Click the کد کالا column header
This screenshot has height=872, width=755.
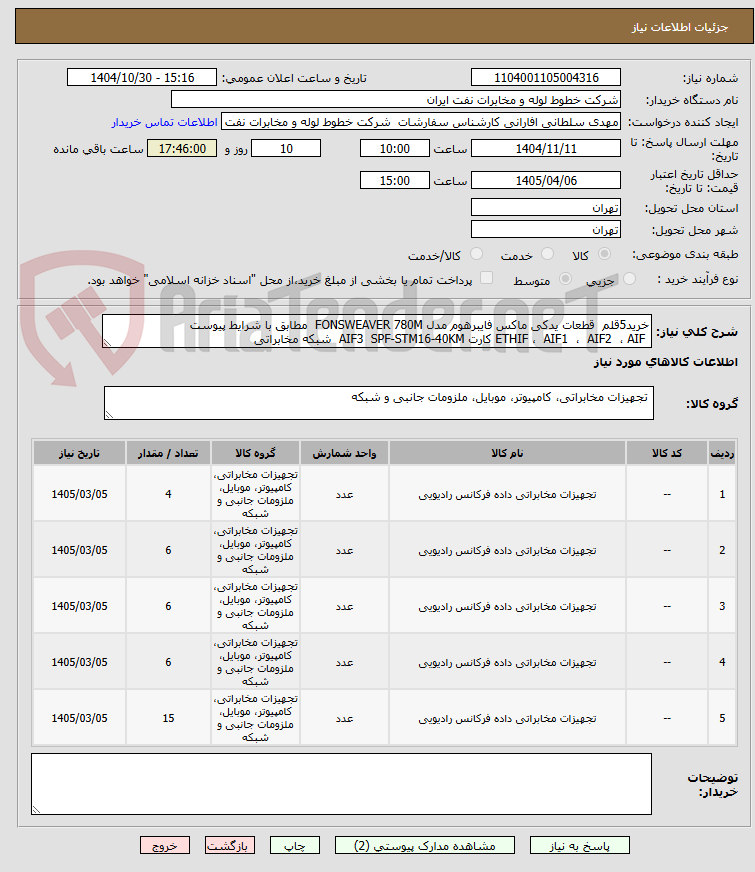point(667,453)
